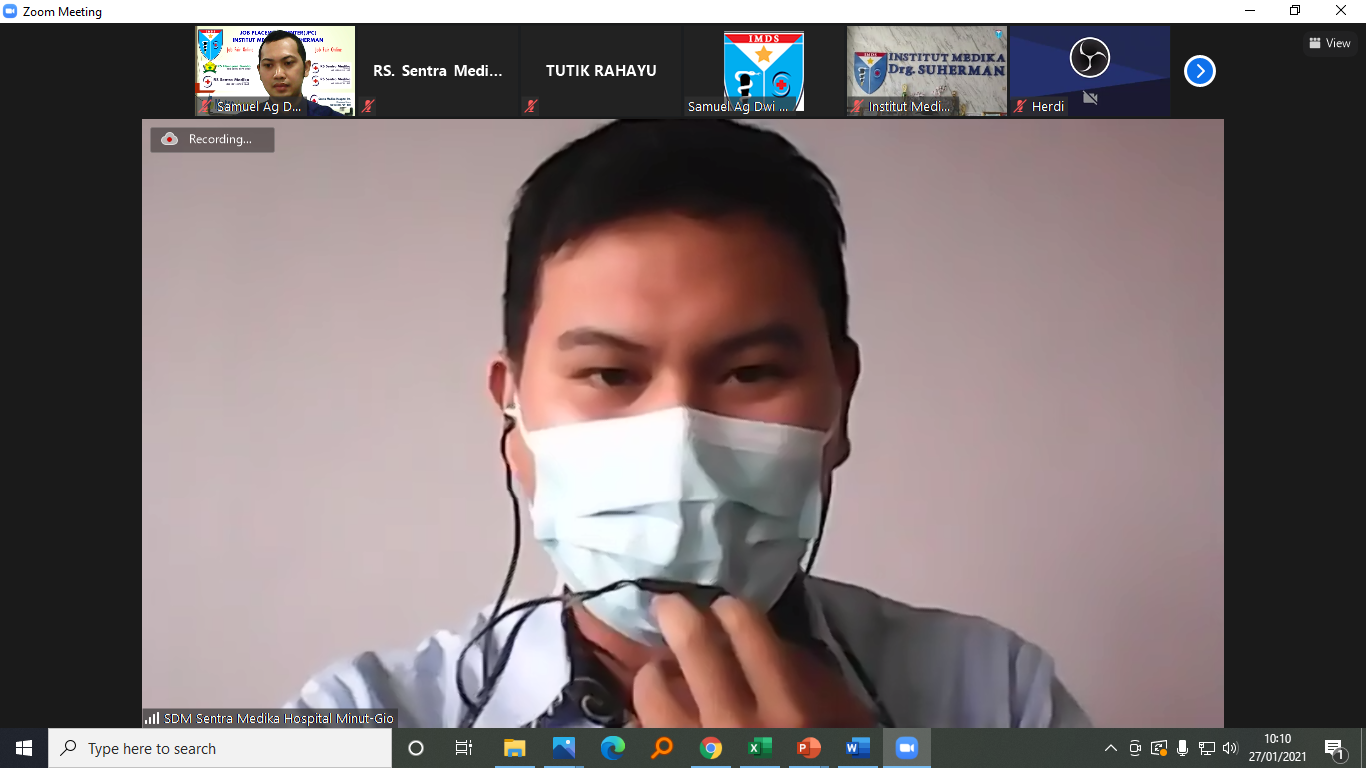1366x768 pixels.
Task: Click the signal strength icon beside speaker name
Action: [x=152, y=718]
